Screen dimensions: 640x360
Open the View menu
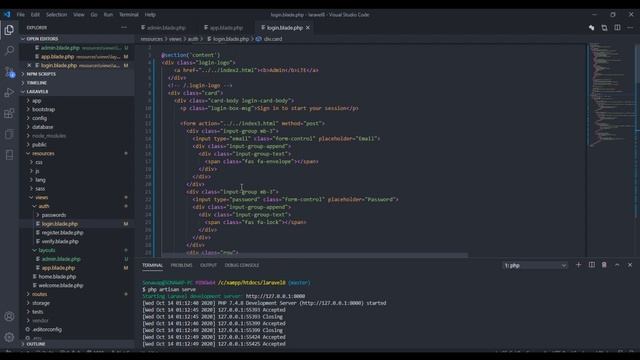click(x=79, y=14)
